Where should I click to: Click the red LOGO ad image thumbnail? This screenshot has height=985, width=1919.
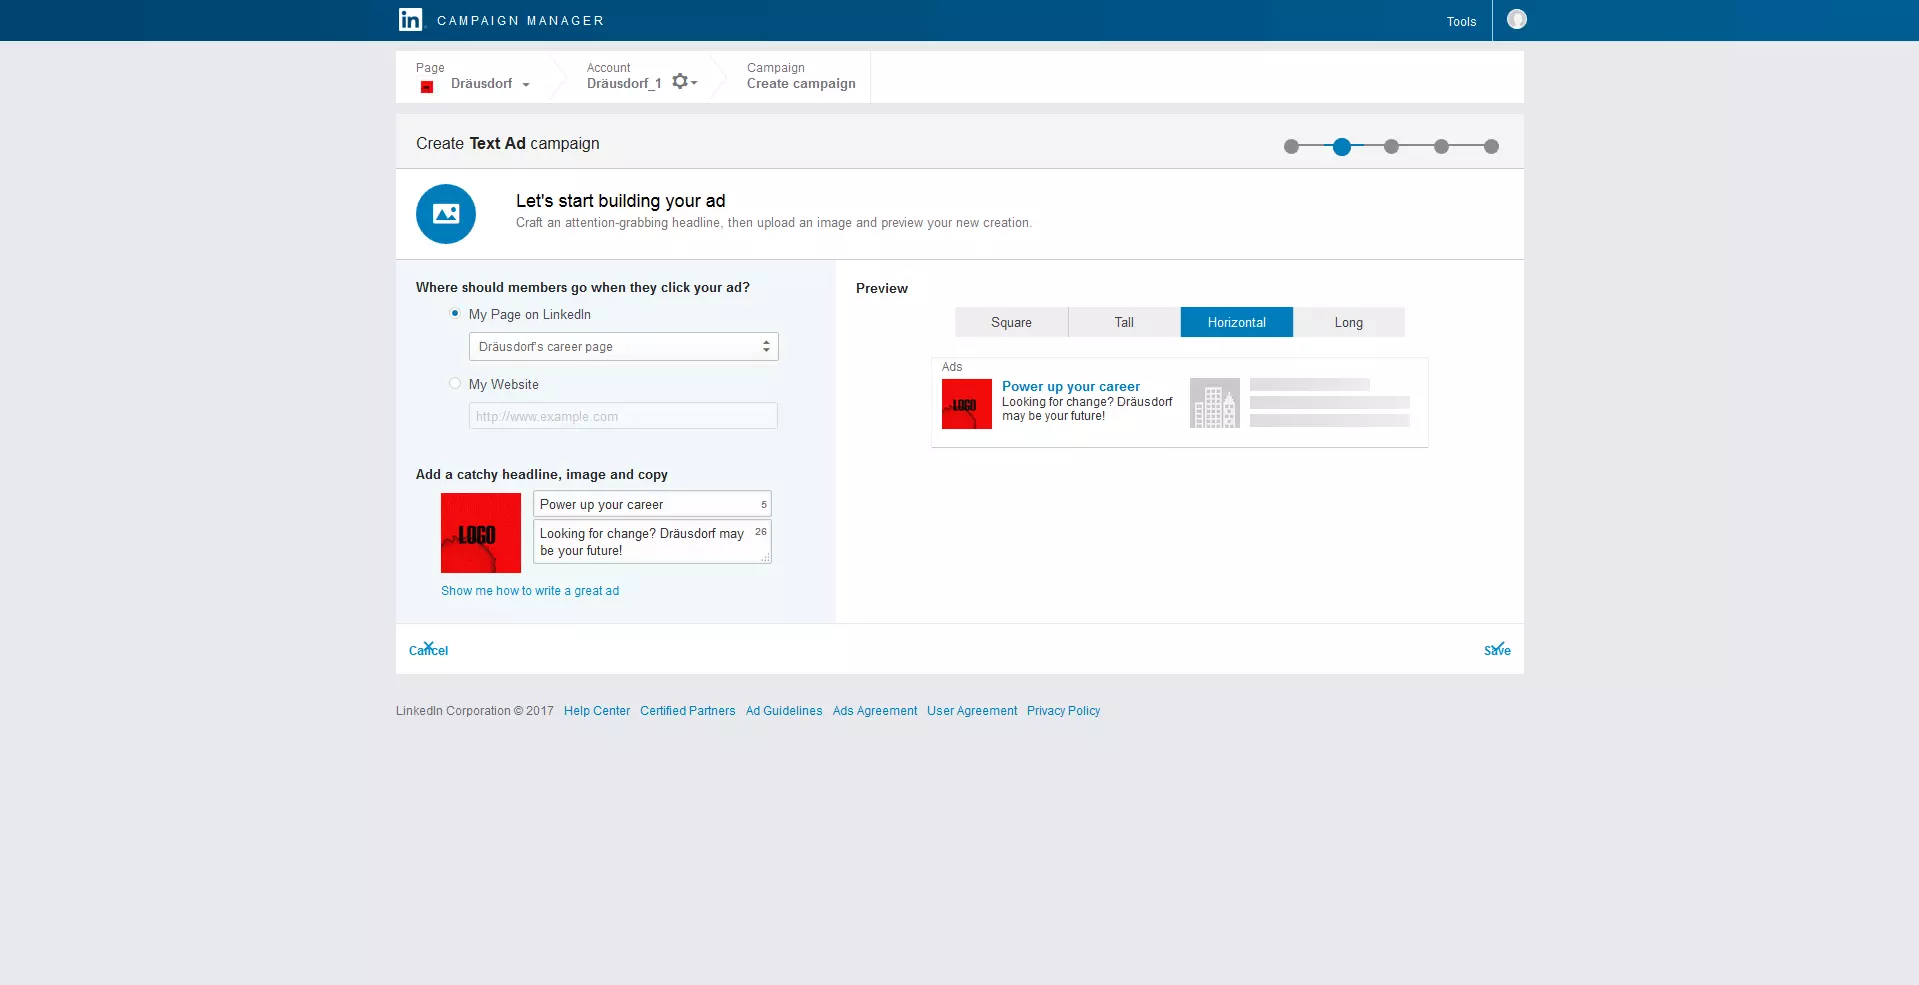click(x=481, y=533)
